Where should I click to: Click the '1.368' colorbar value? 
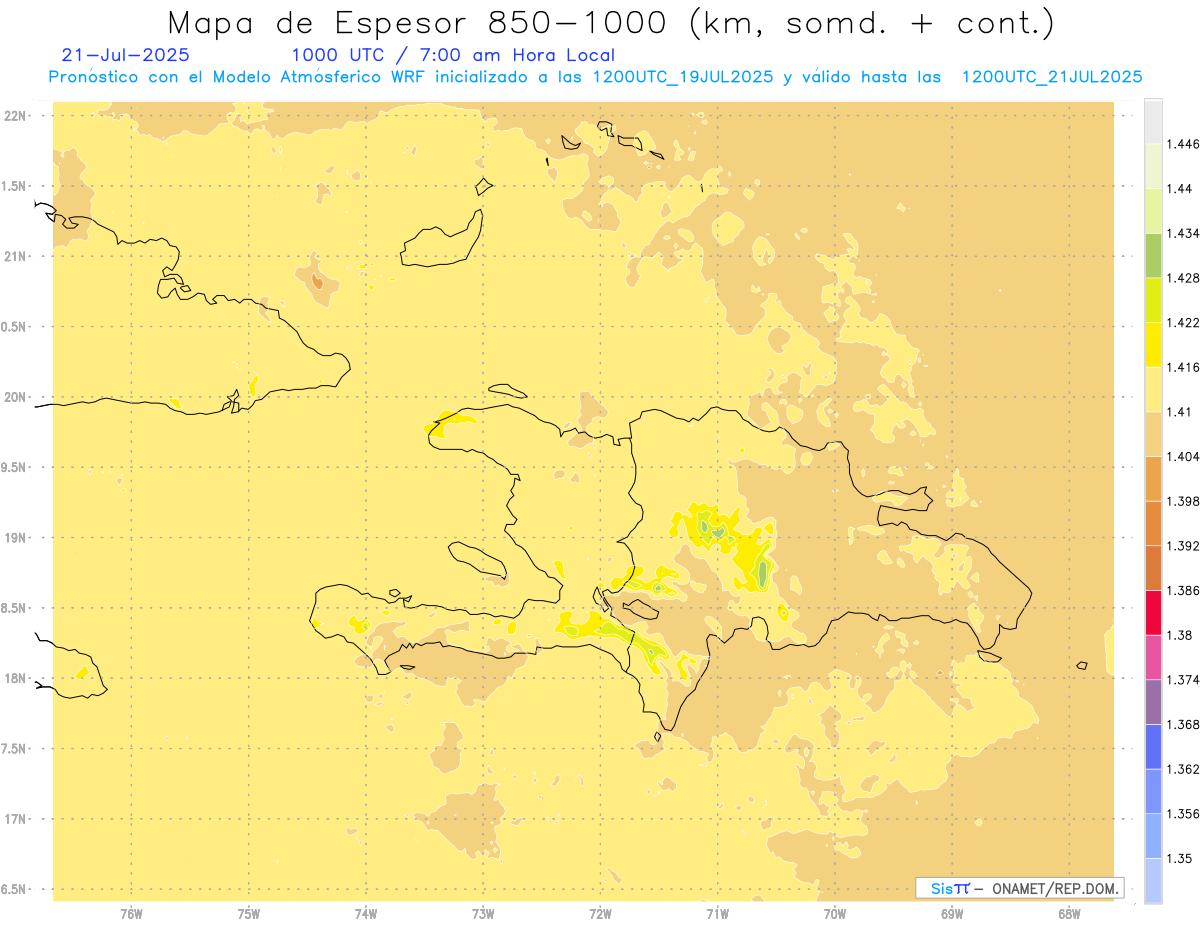(x=1183, y=724)
